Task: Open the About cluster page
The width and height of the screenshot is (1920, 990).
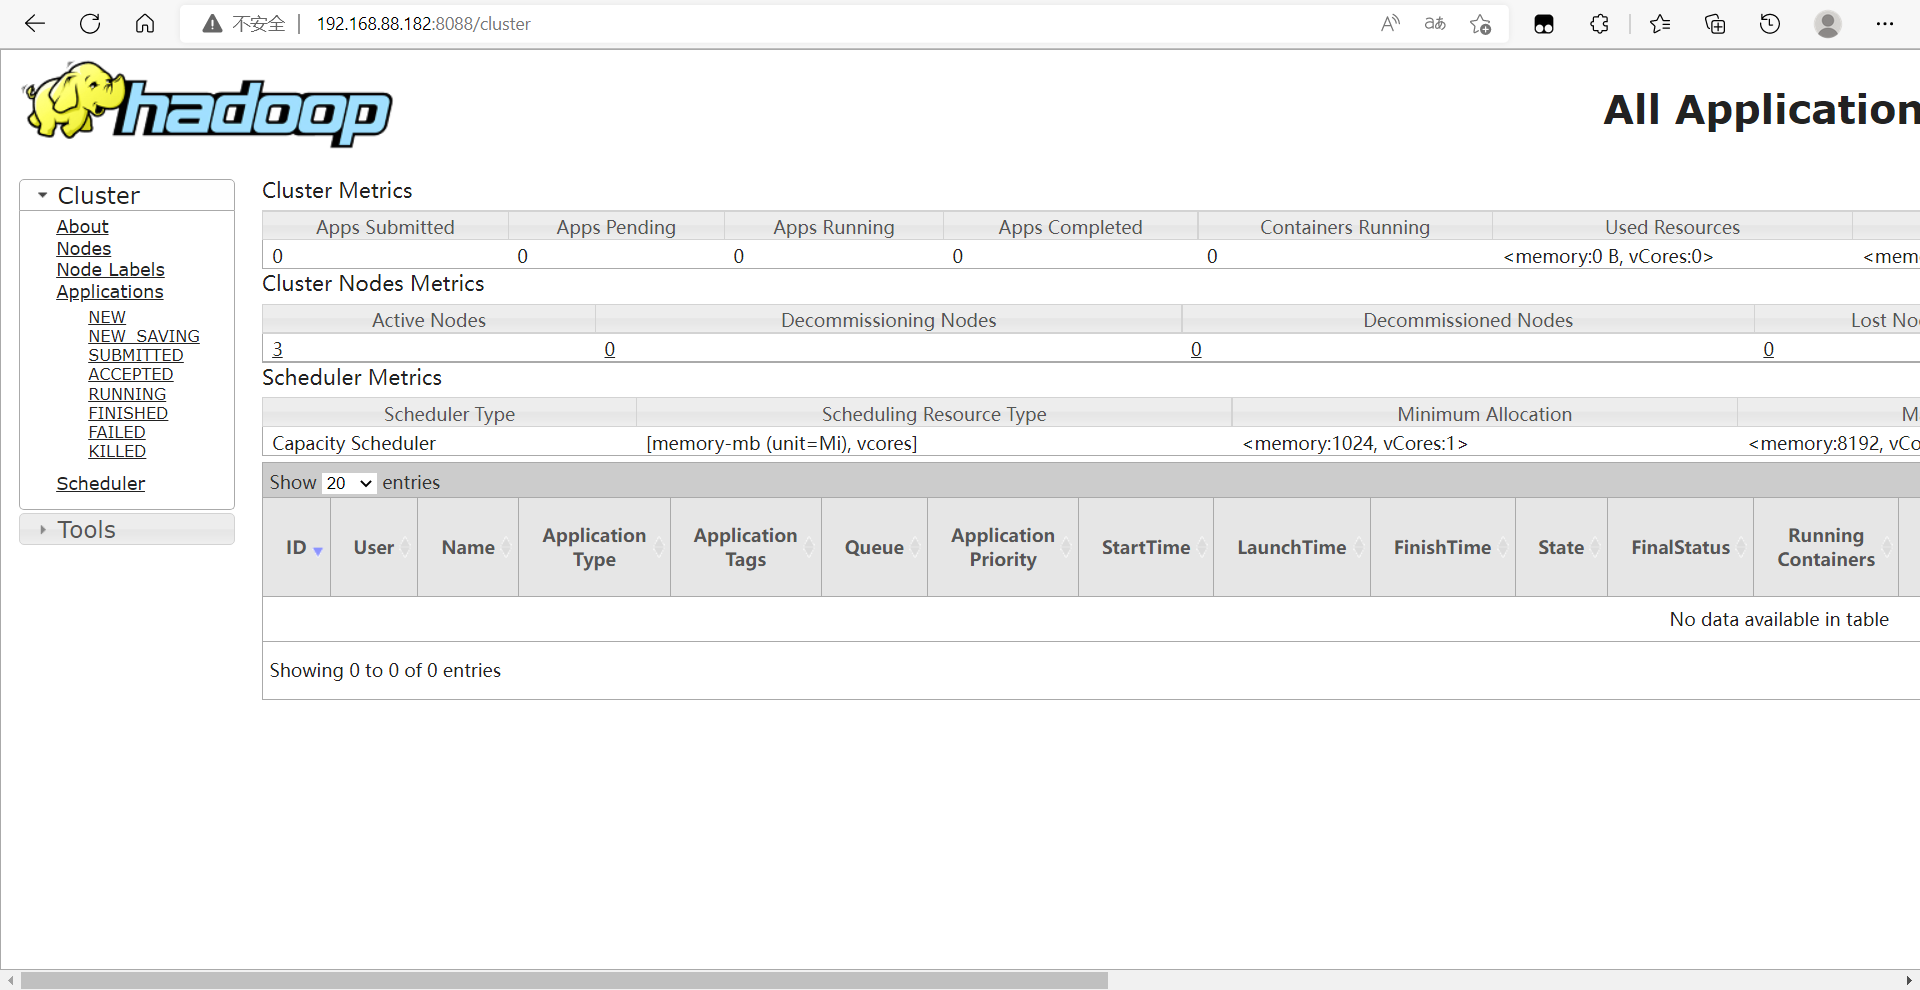Action: coord(82,227)
